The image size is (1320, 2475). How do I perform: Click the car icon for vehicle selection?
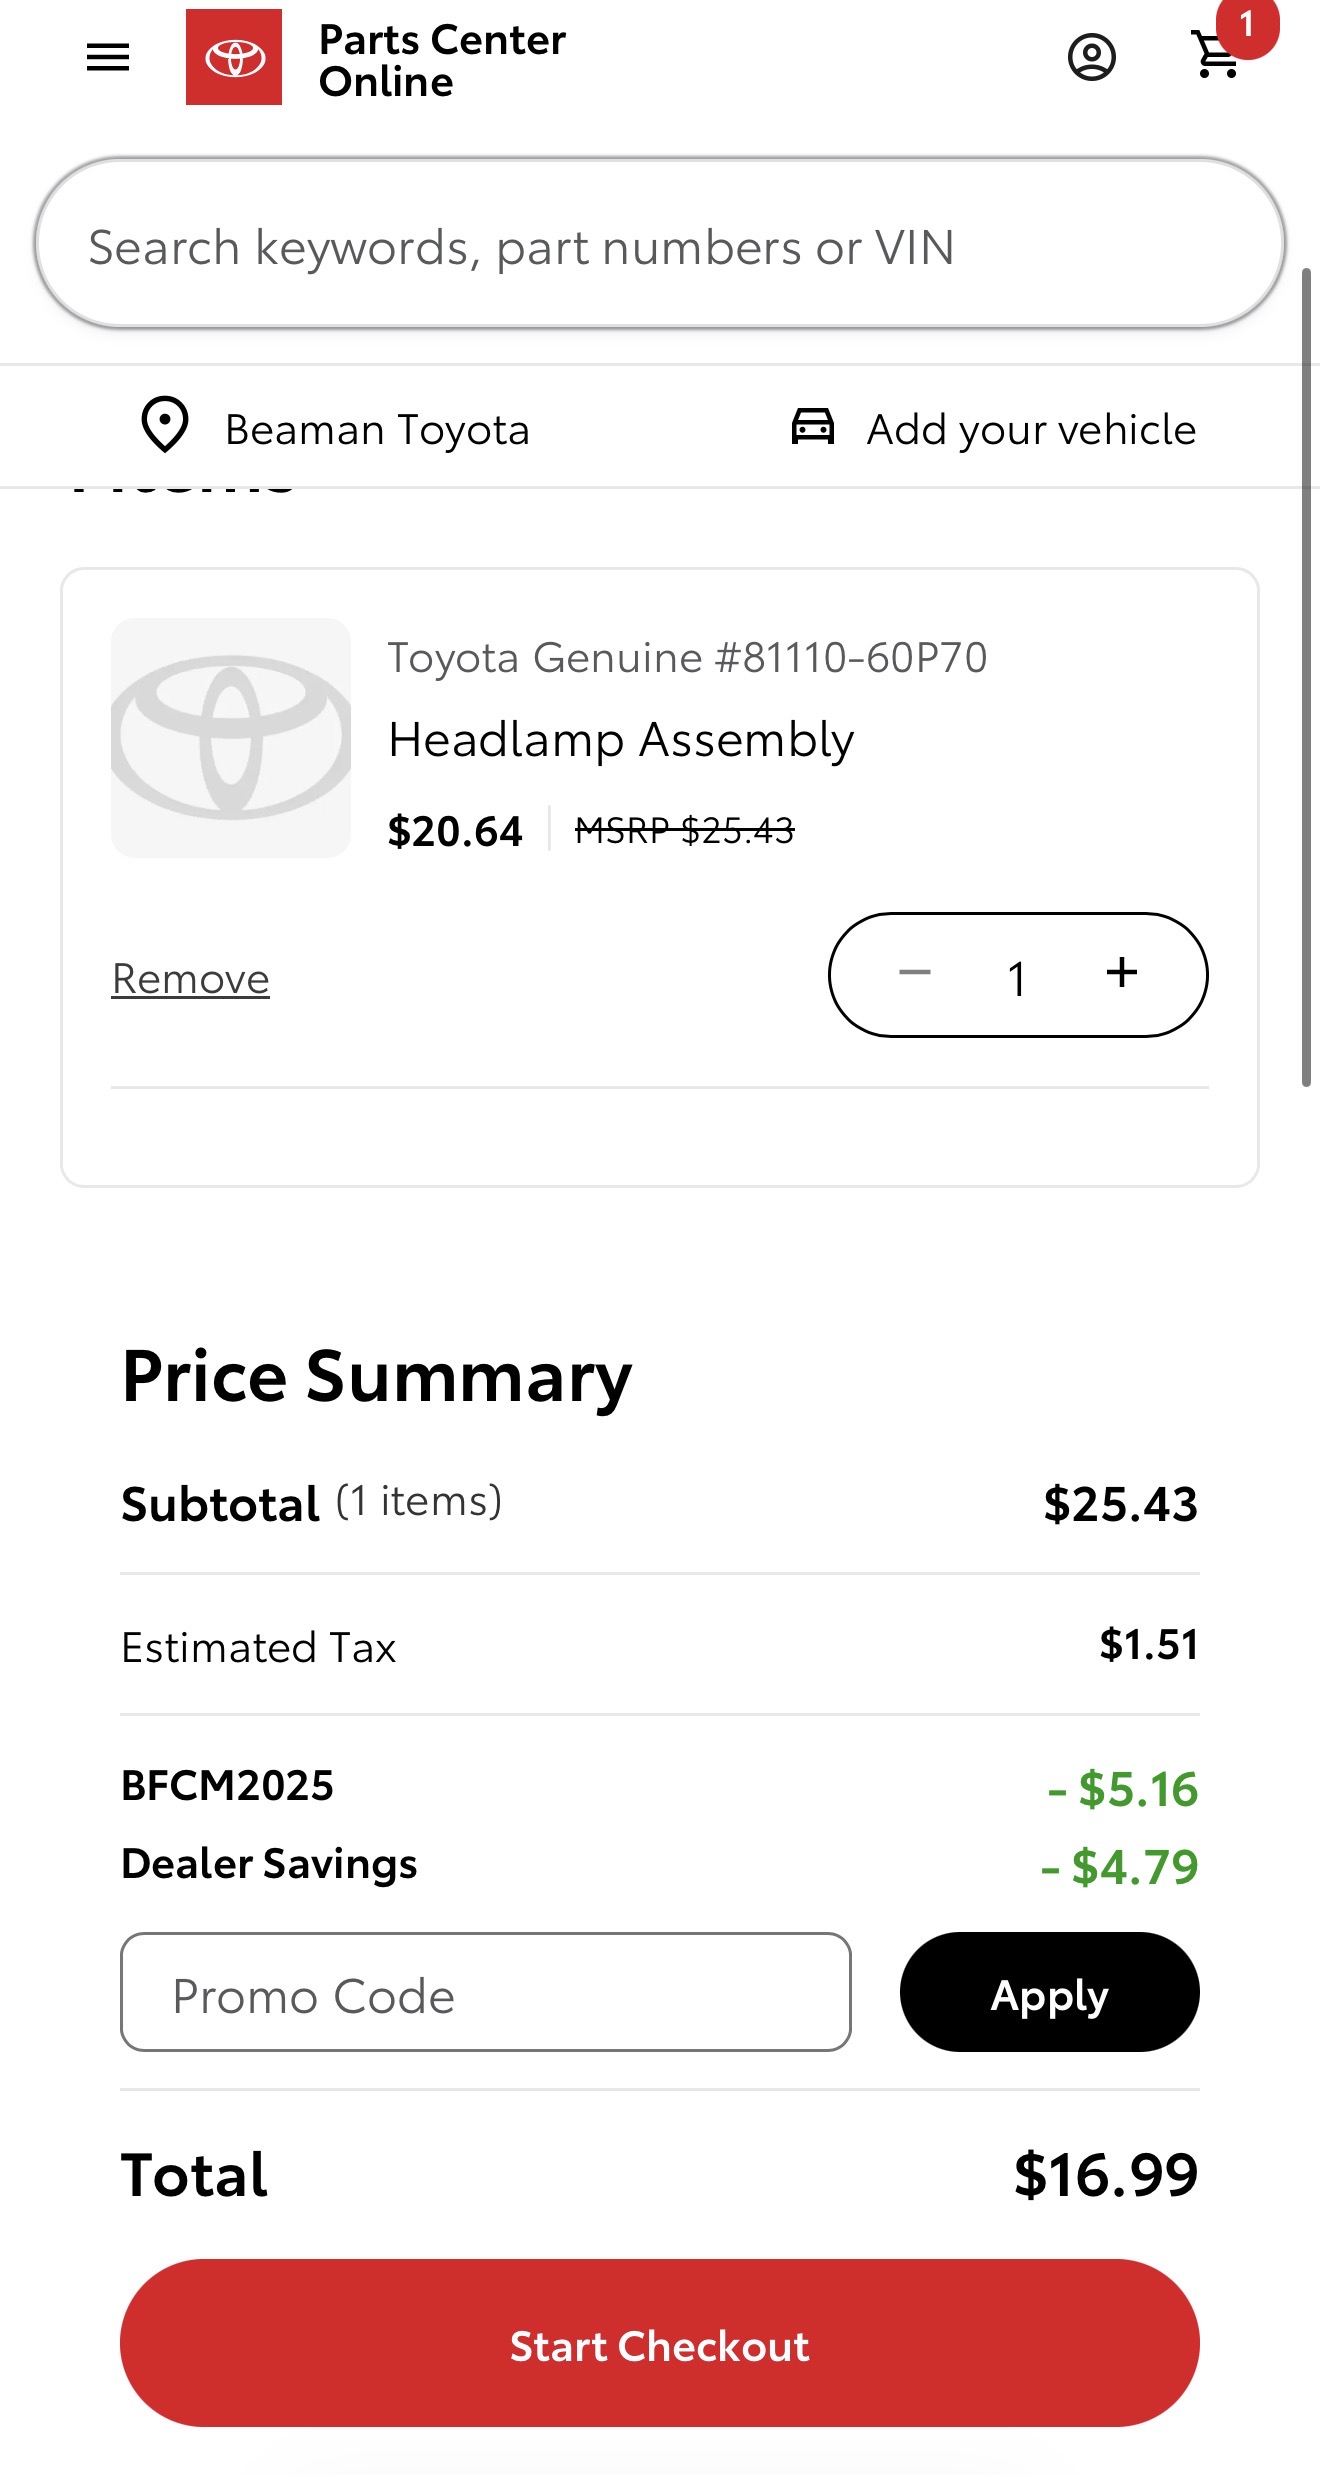pos(812,426)
